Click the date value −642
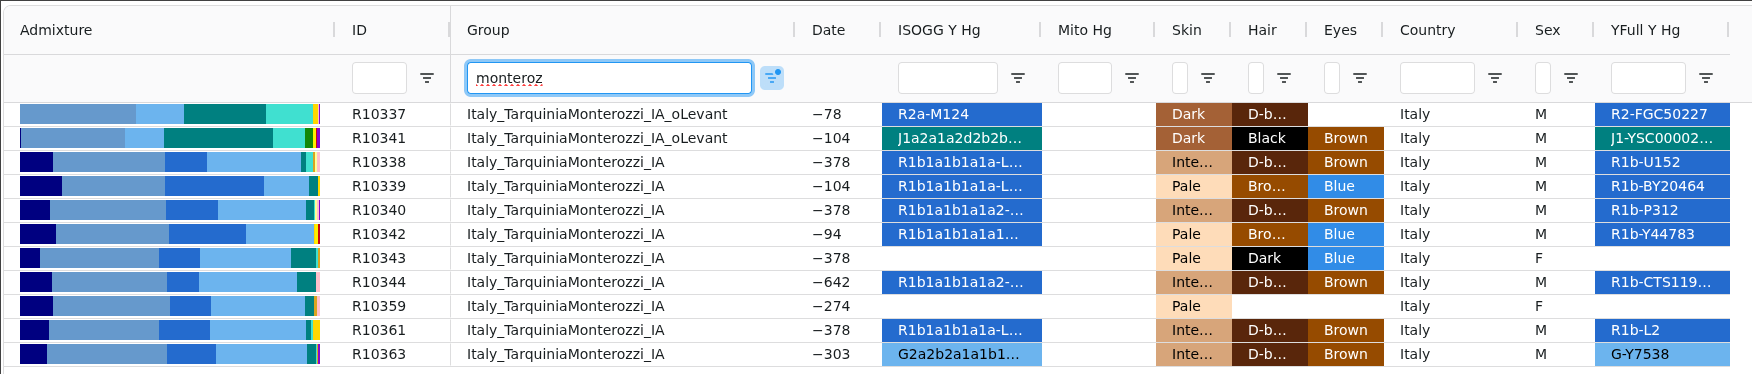This screenshot has height=374, width=1752. coord(831,282)
